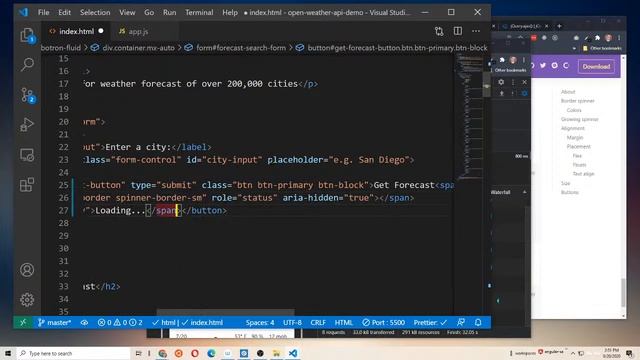
Task: Open the Selection menu
Action: [95, 12]
